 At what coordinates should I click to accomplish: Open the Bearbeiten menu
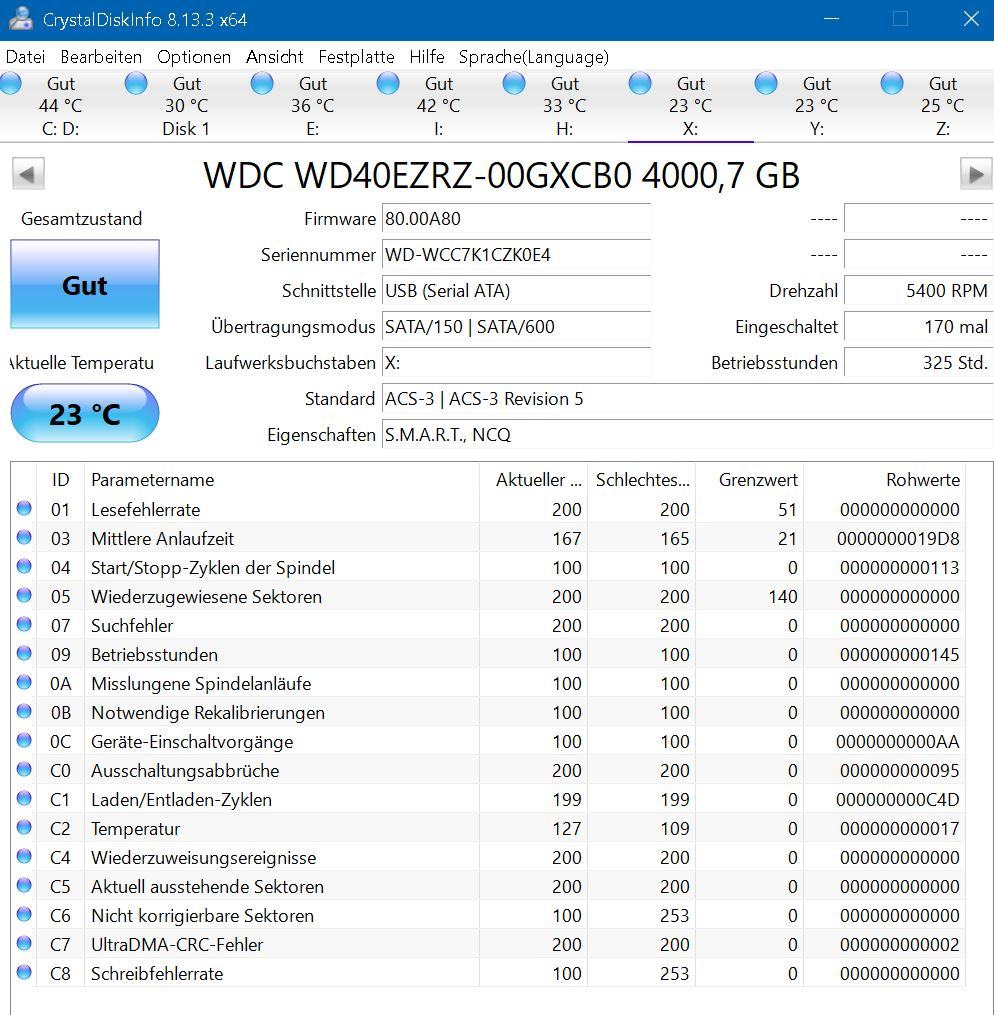click(101, 57)
